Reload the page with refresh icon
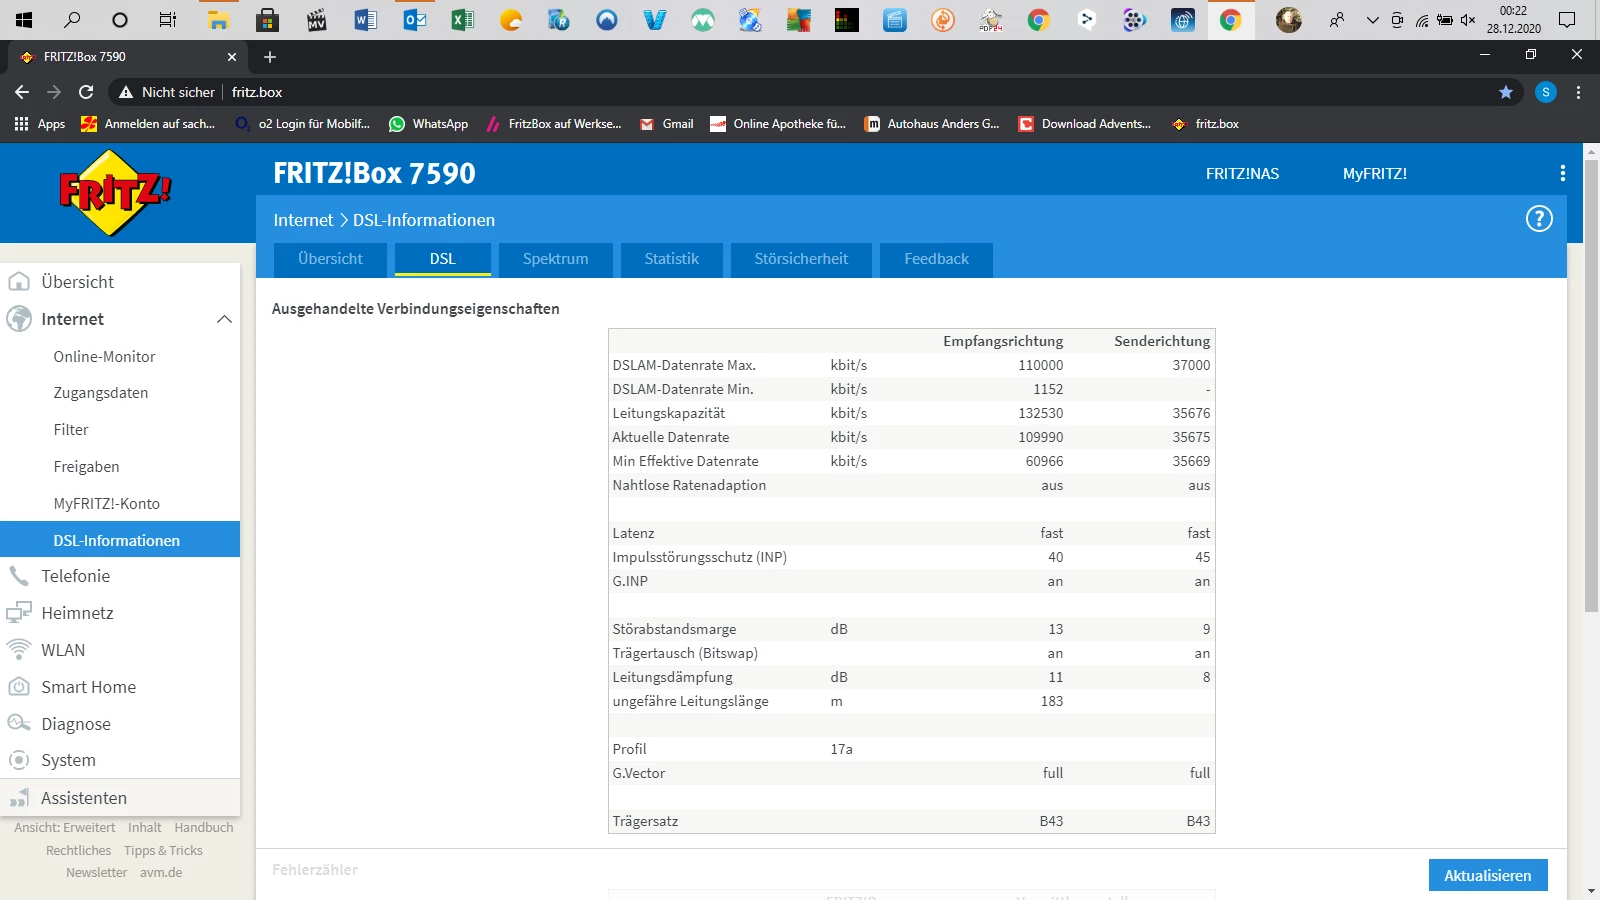 pos(86,92)
